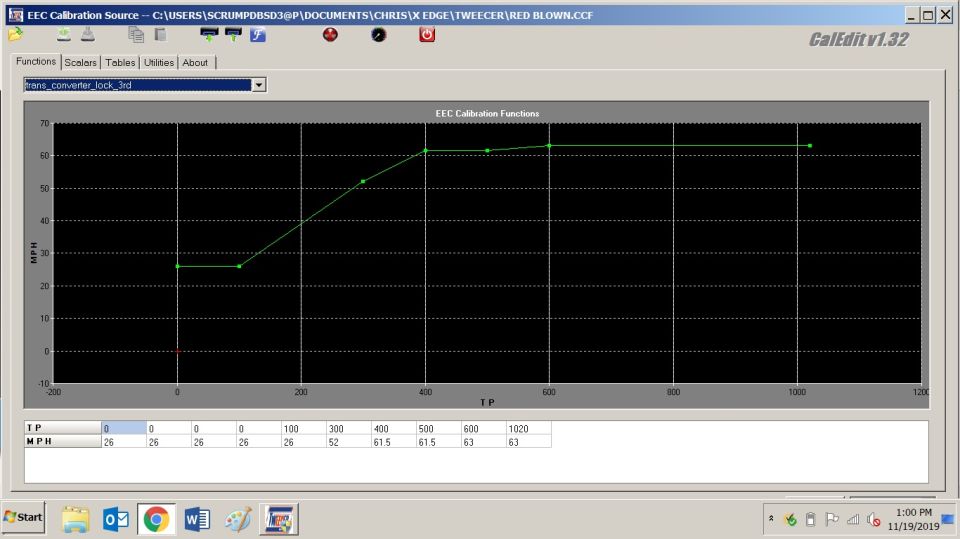Select the T P cell showing 100
This screenshot has height=539, width=960.
click(x=304, y=428)
